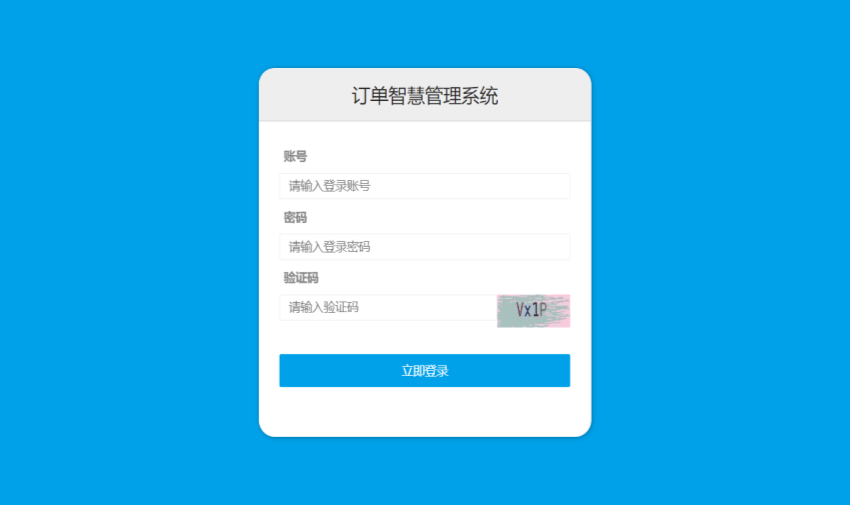Select the field showing 请输入登录密码 placeholder

pyautogui.click(x=424, y=247)
